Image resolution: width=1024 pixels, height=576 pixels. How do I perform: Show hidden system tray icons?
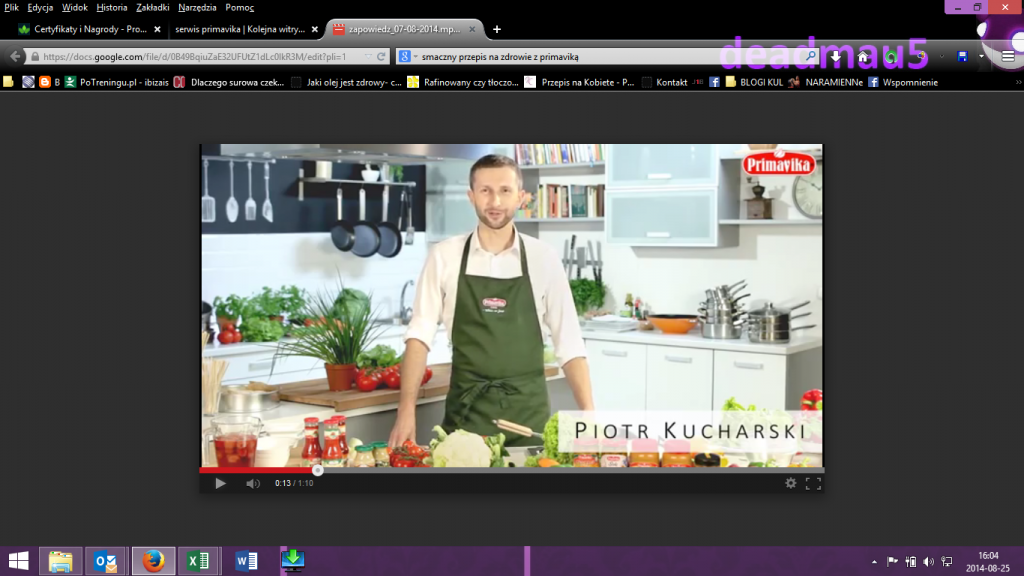875,562
